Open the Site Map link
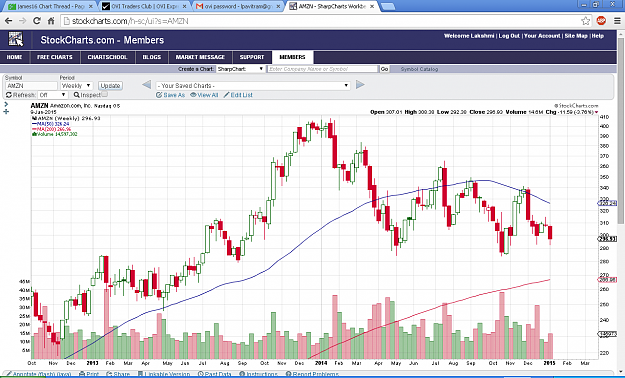625x378 pixels. [576, 36]
